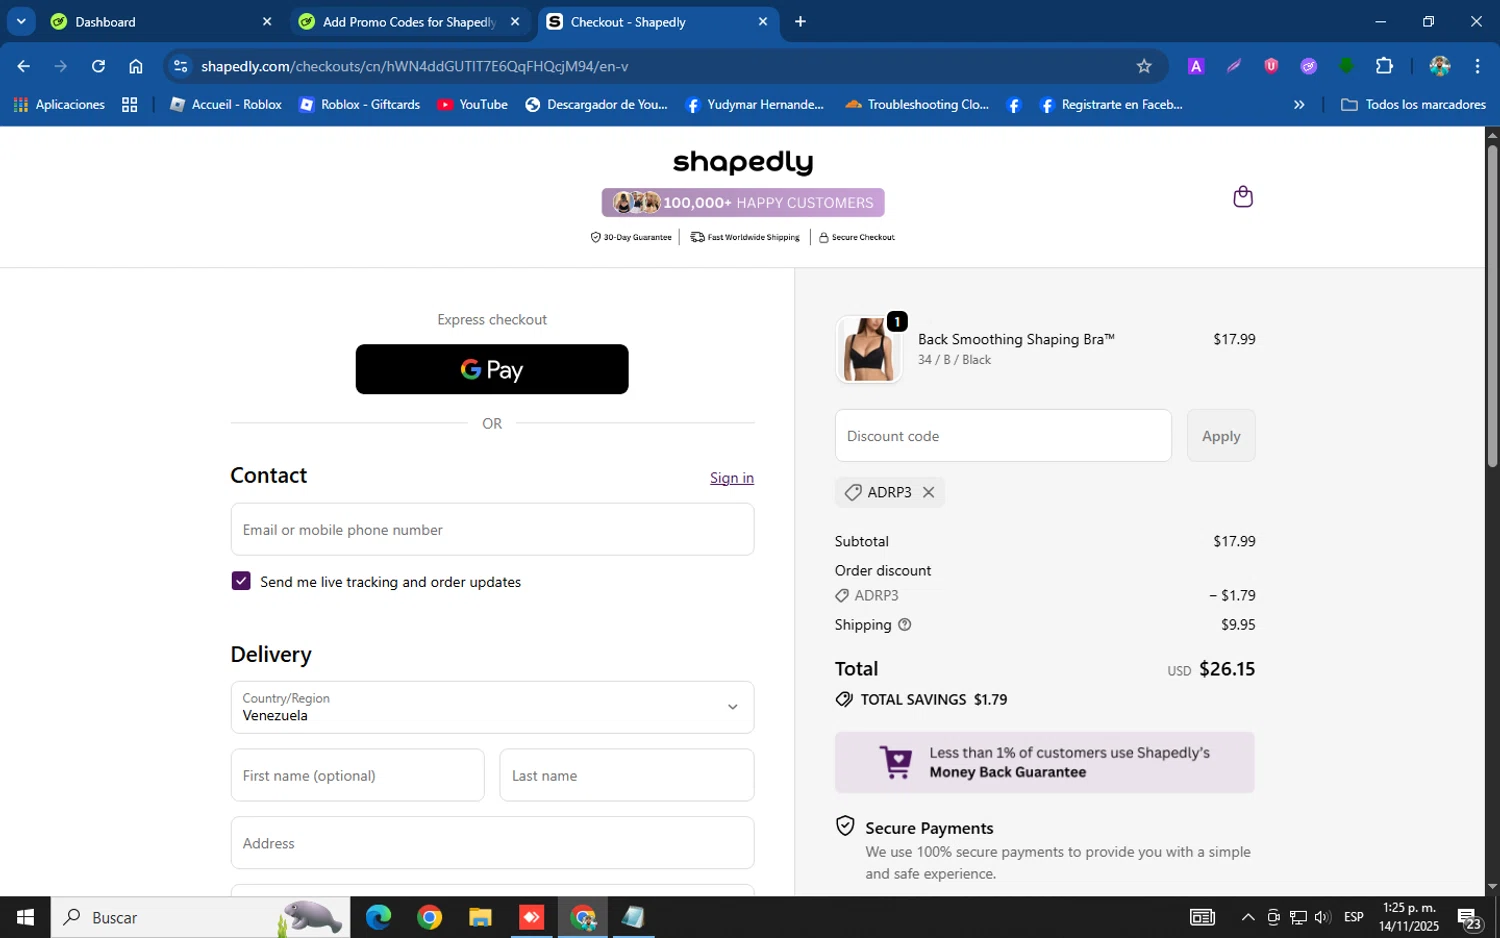Image resolution: width=1500 pixels, height=938 pixels.
Task: Focus the Email or mobile phone number field
Action: [492, 529]
